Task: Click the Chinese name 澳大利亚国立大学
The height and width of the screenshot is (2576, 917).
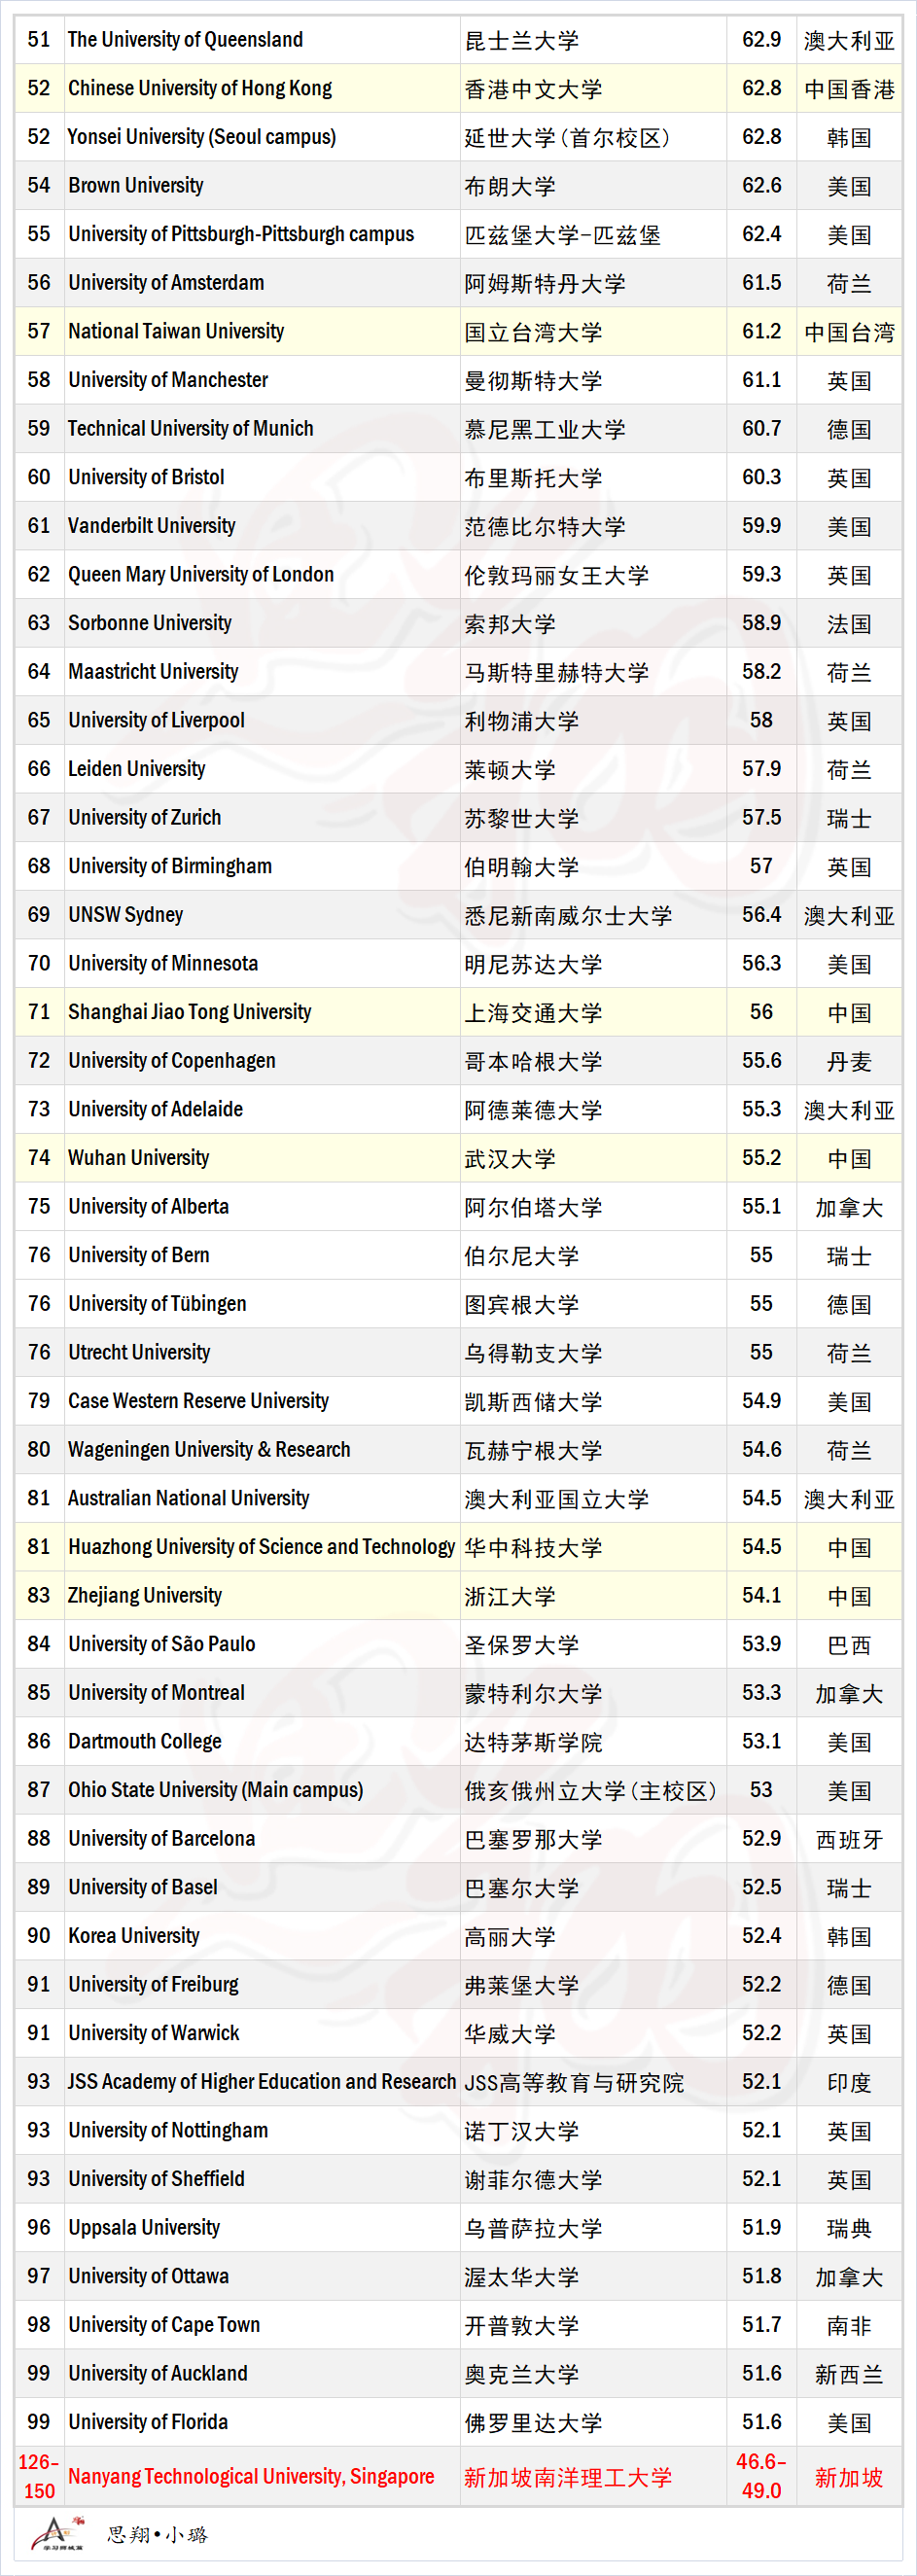Action: pyautogui.click(x=556, y=1499)
